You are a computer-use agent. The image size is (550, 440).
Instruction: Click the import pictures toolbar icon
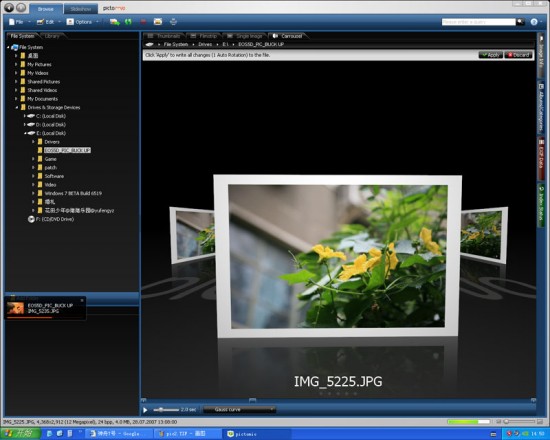click(115, 22)
